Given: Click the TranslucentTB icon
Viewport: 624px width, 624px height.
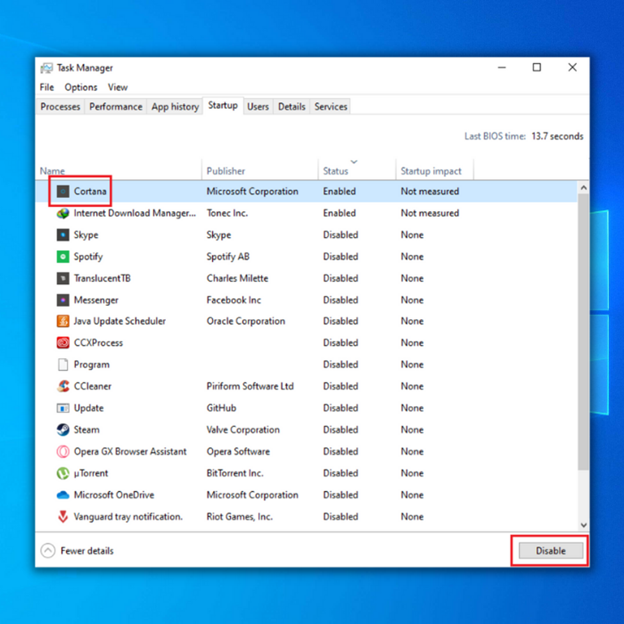Looking at the screenshot, I should (62, 278).
